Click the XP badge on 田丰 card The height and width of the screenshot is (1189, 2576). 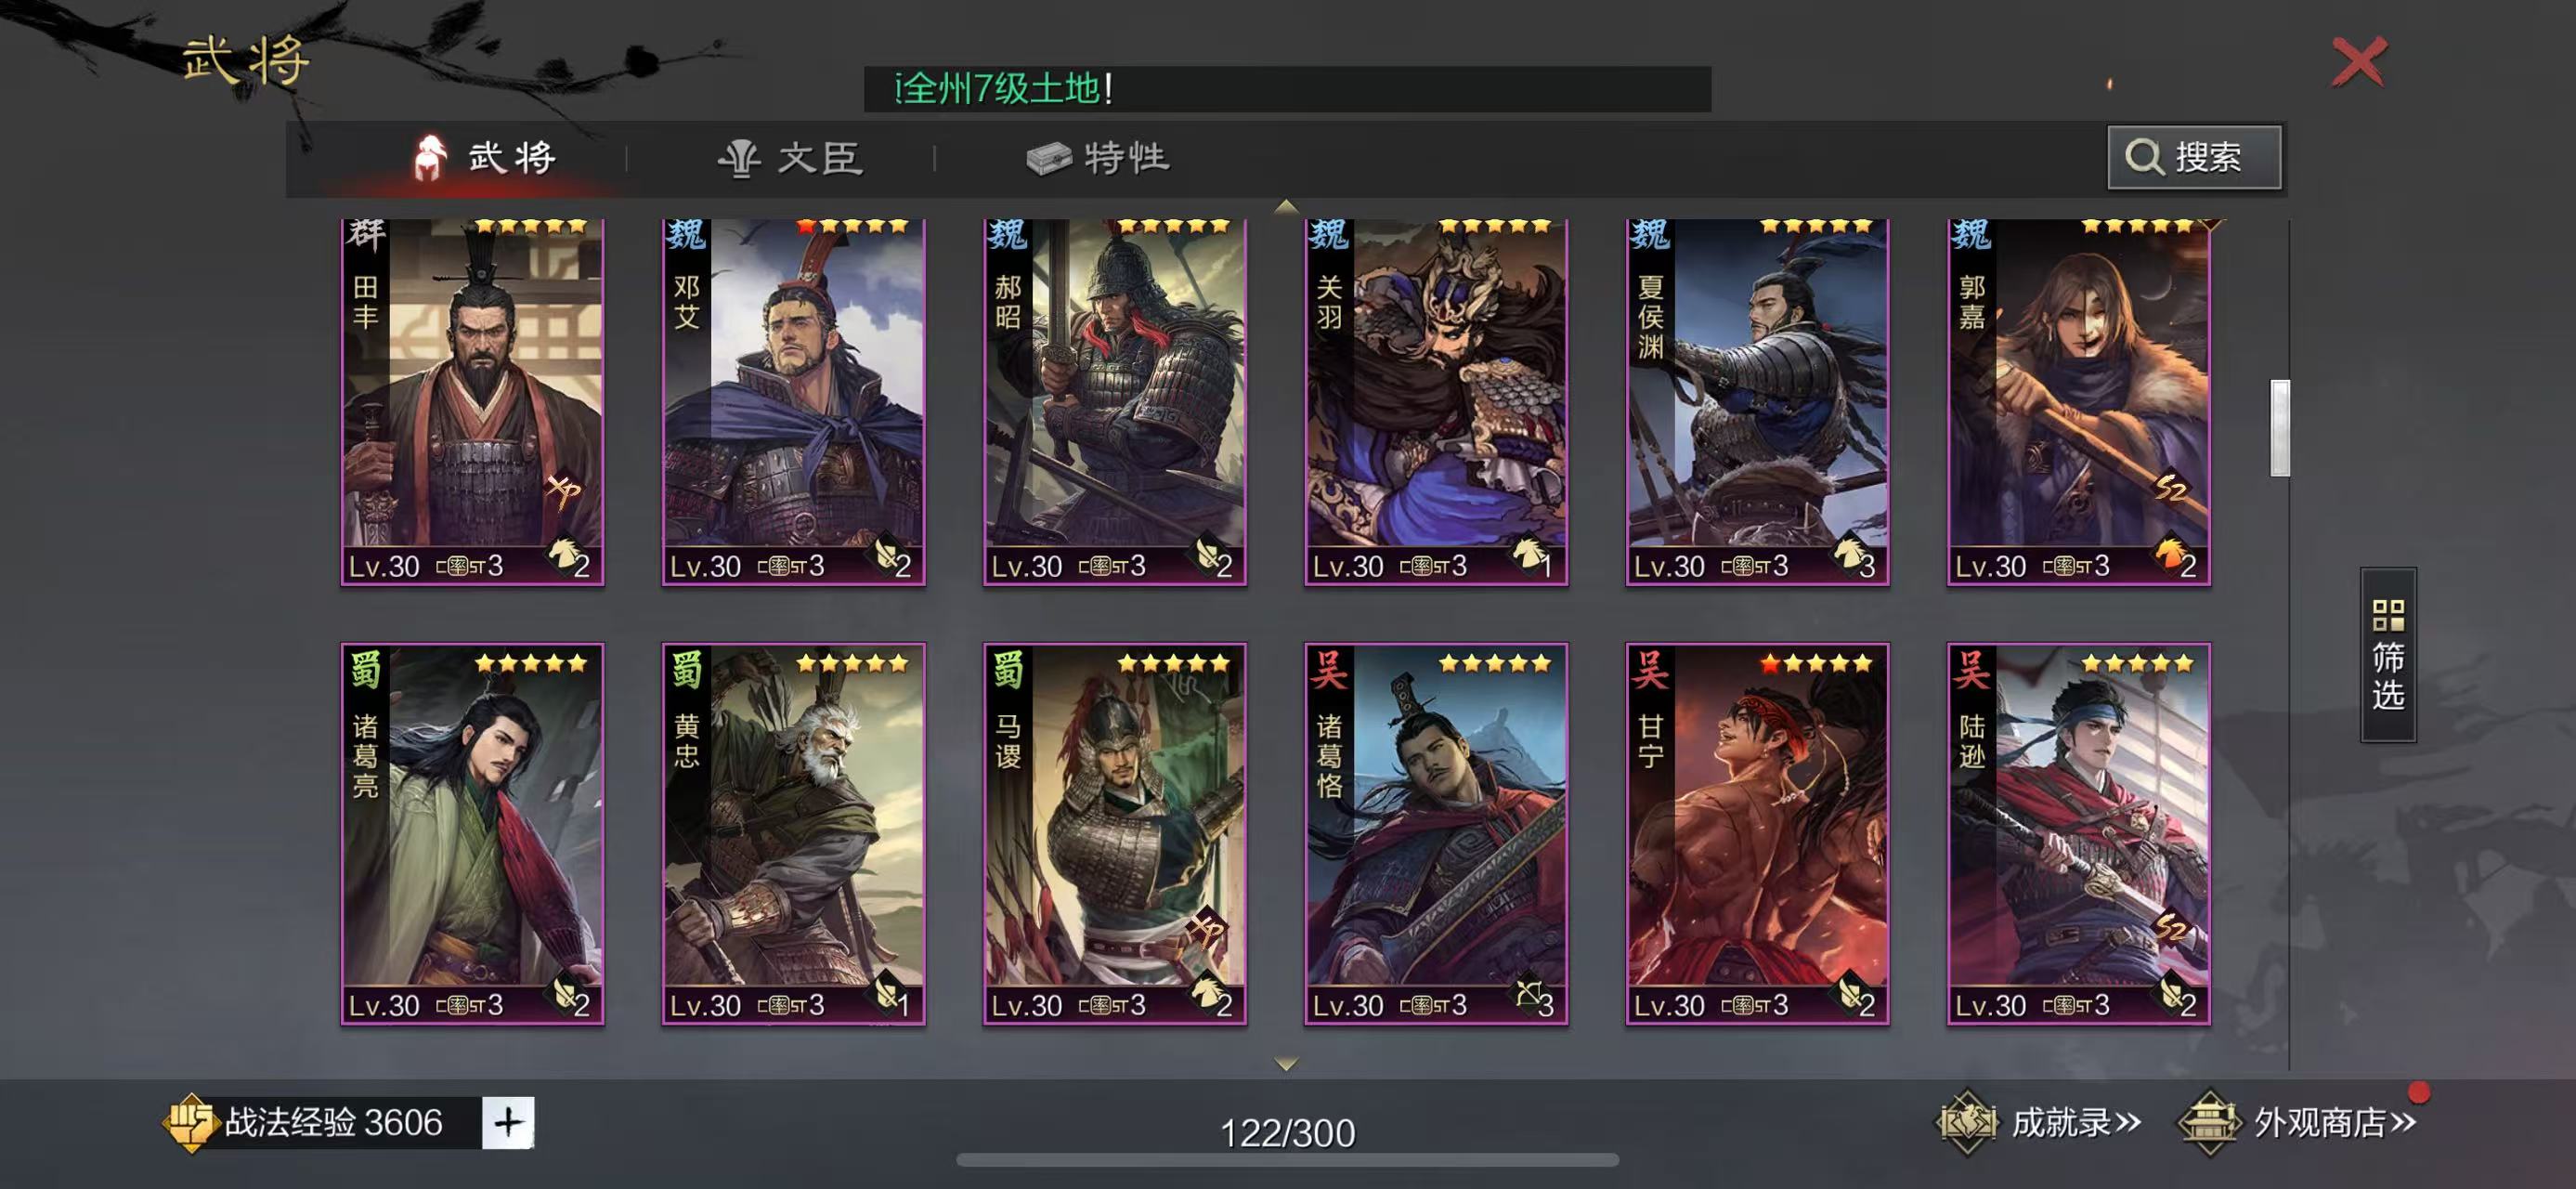pyautogui.click(x=563, y=490)
